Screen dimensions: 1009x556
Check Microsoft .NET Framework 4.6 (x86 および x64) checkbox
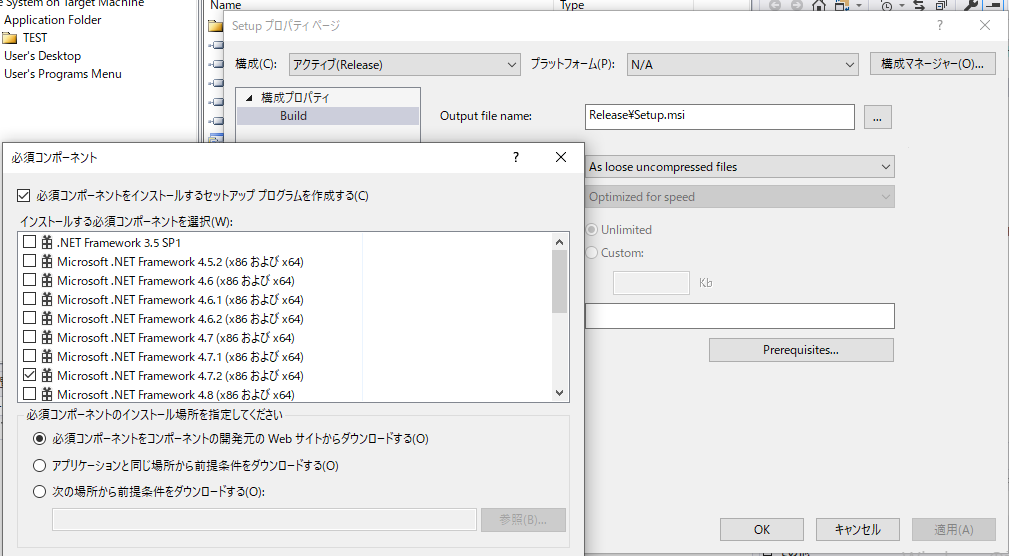[x=29, y=280]
